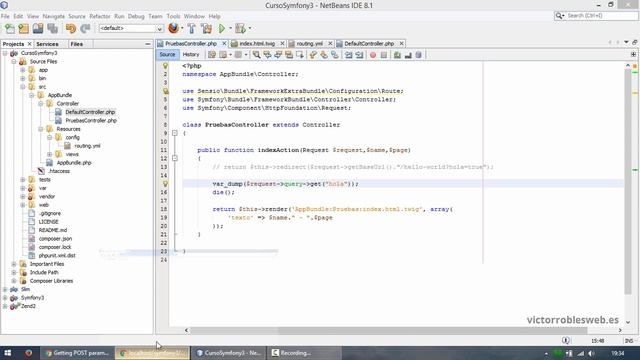Select routing.yml in project tree
The height and width of the screenshot is (360, 640).
[87, 146]
